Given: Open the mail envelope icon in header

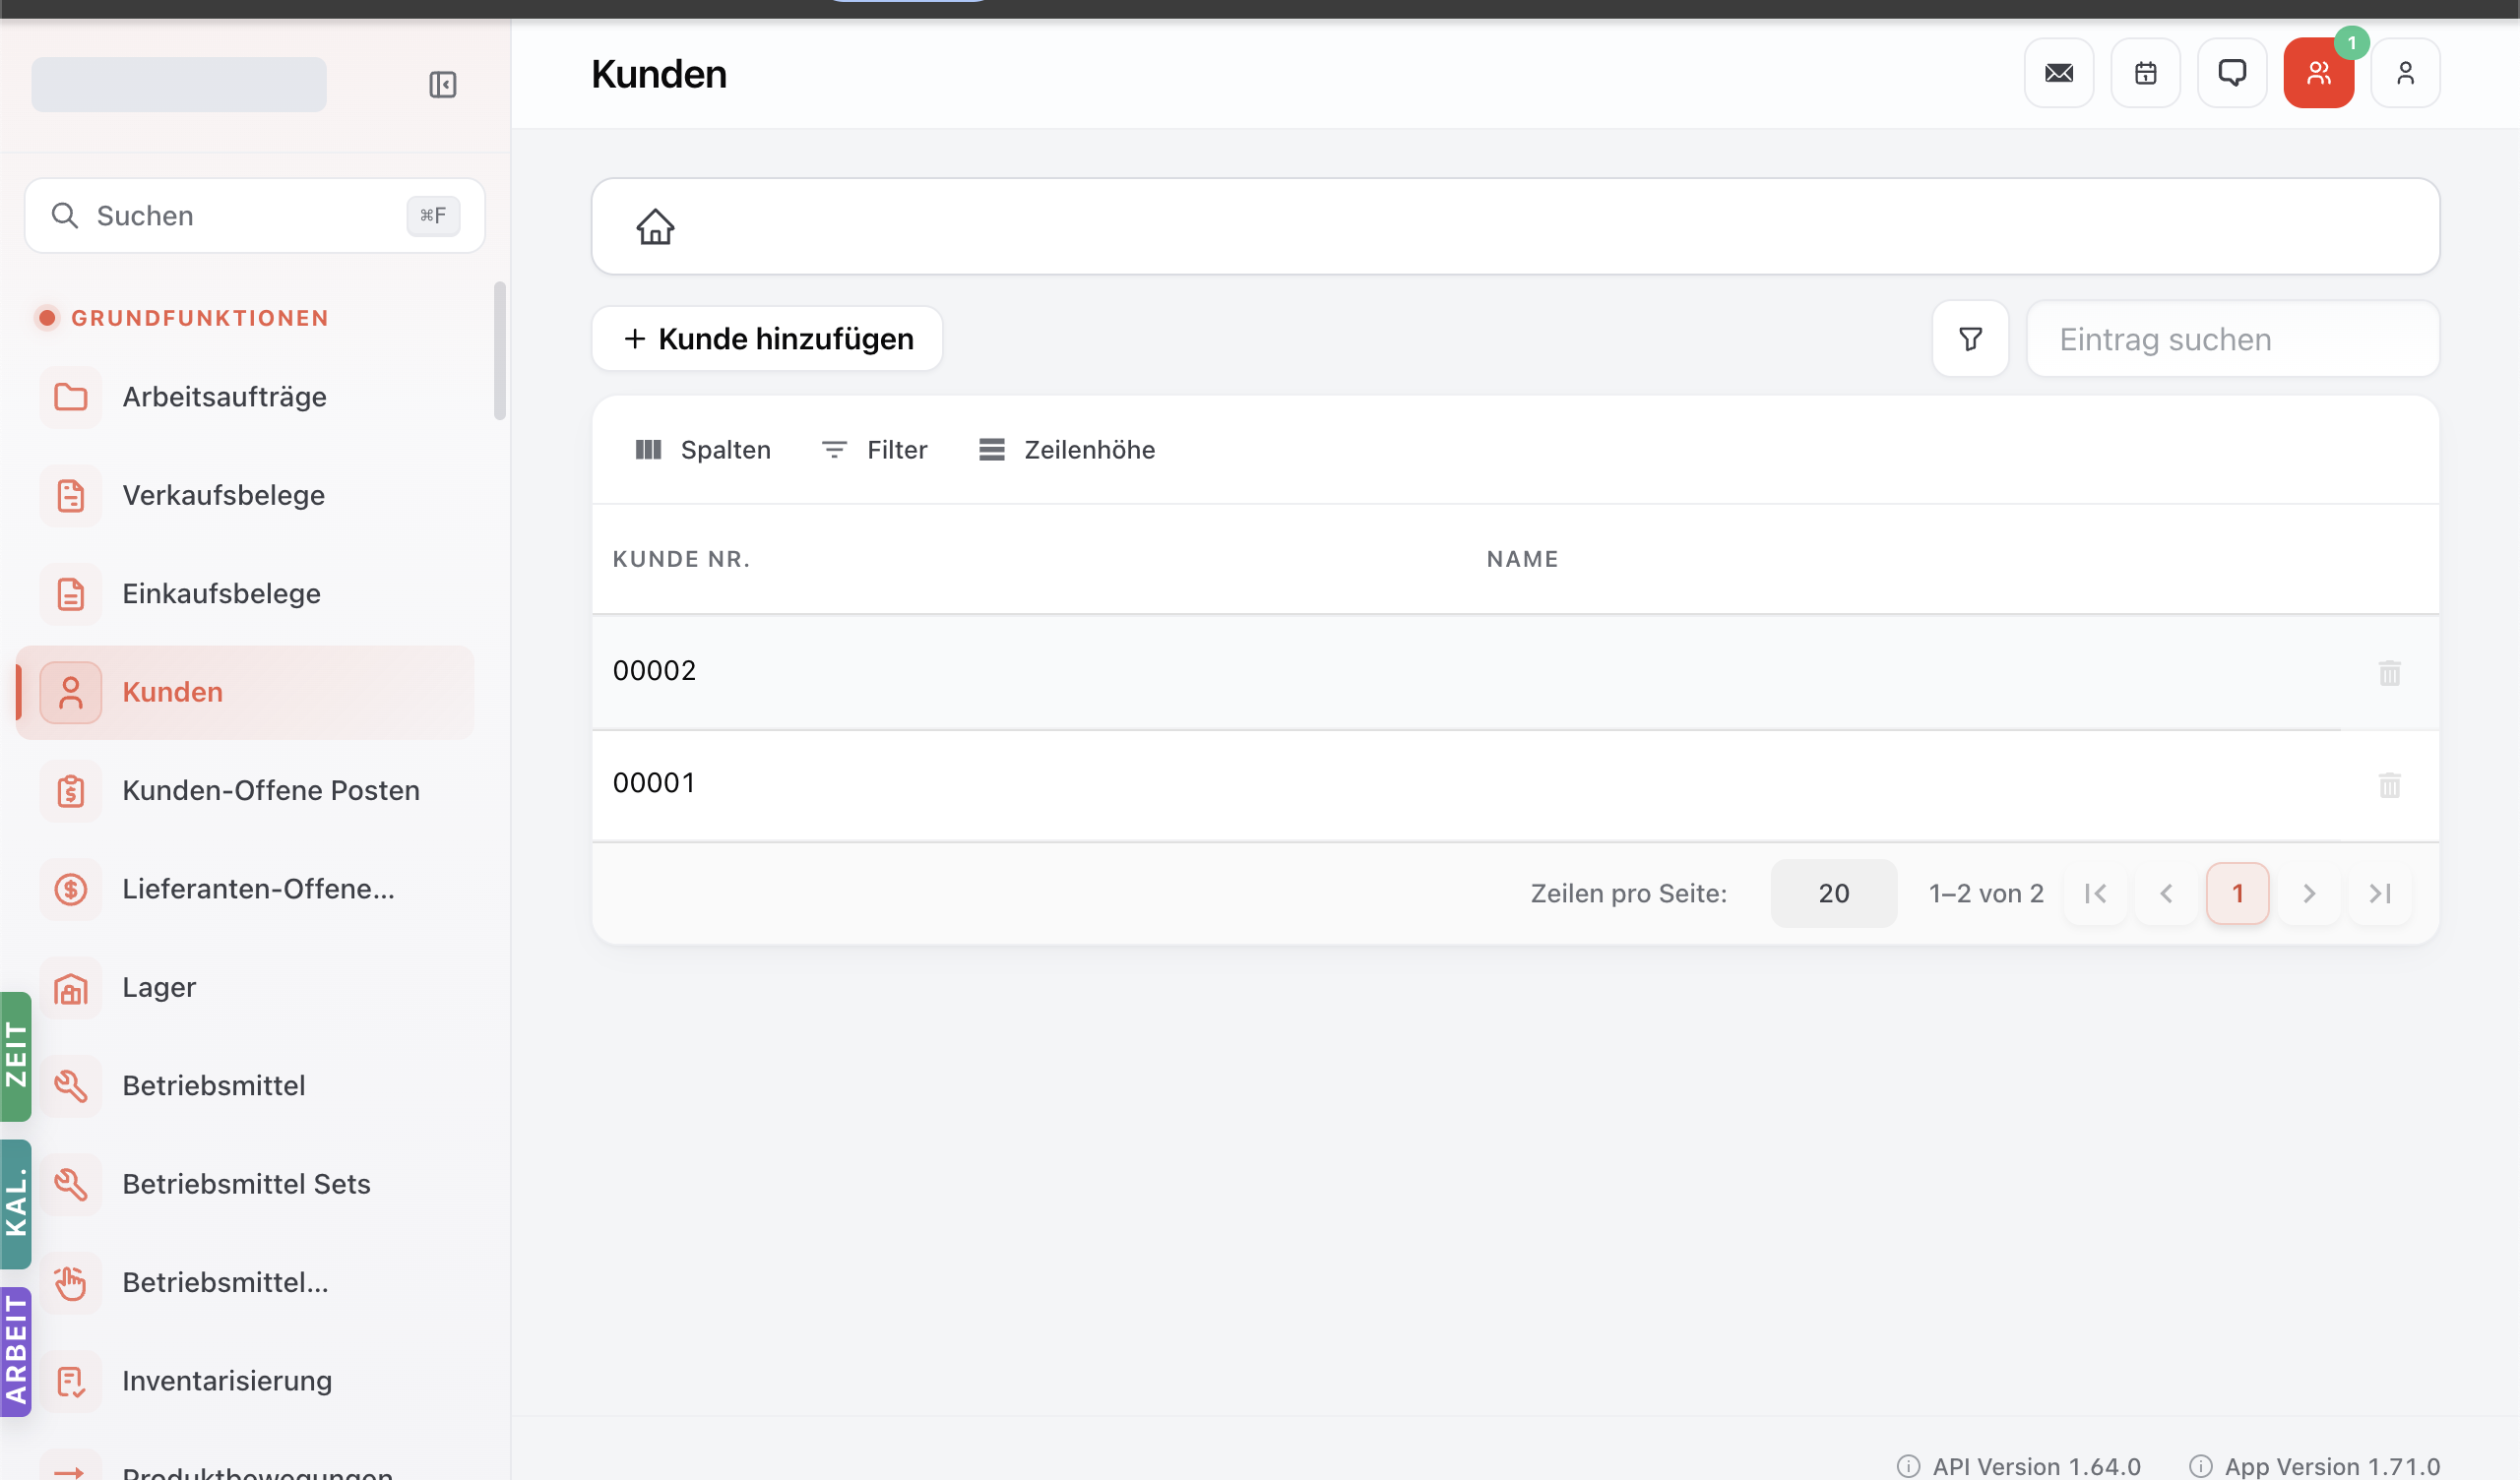Looking at the screenshot, I should [x=2059, y=73].
